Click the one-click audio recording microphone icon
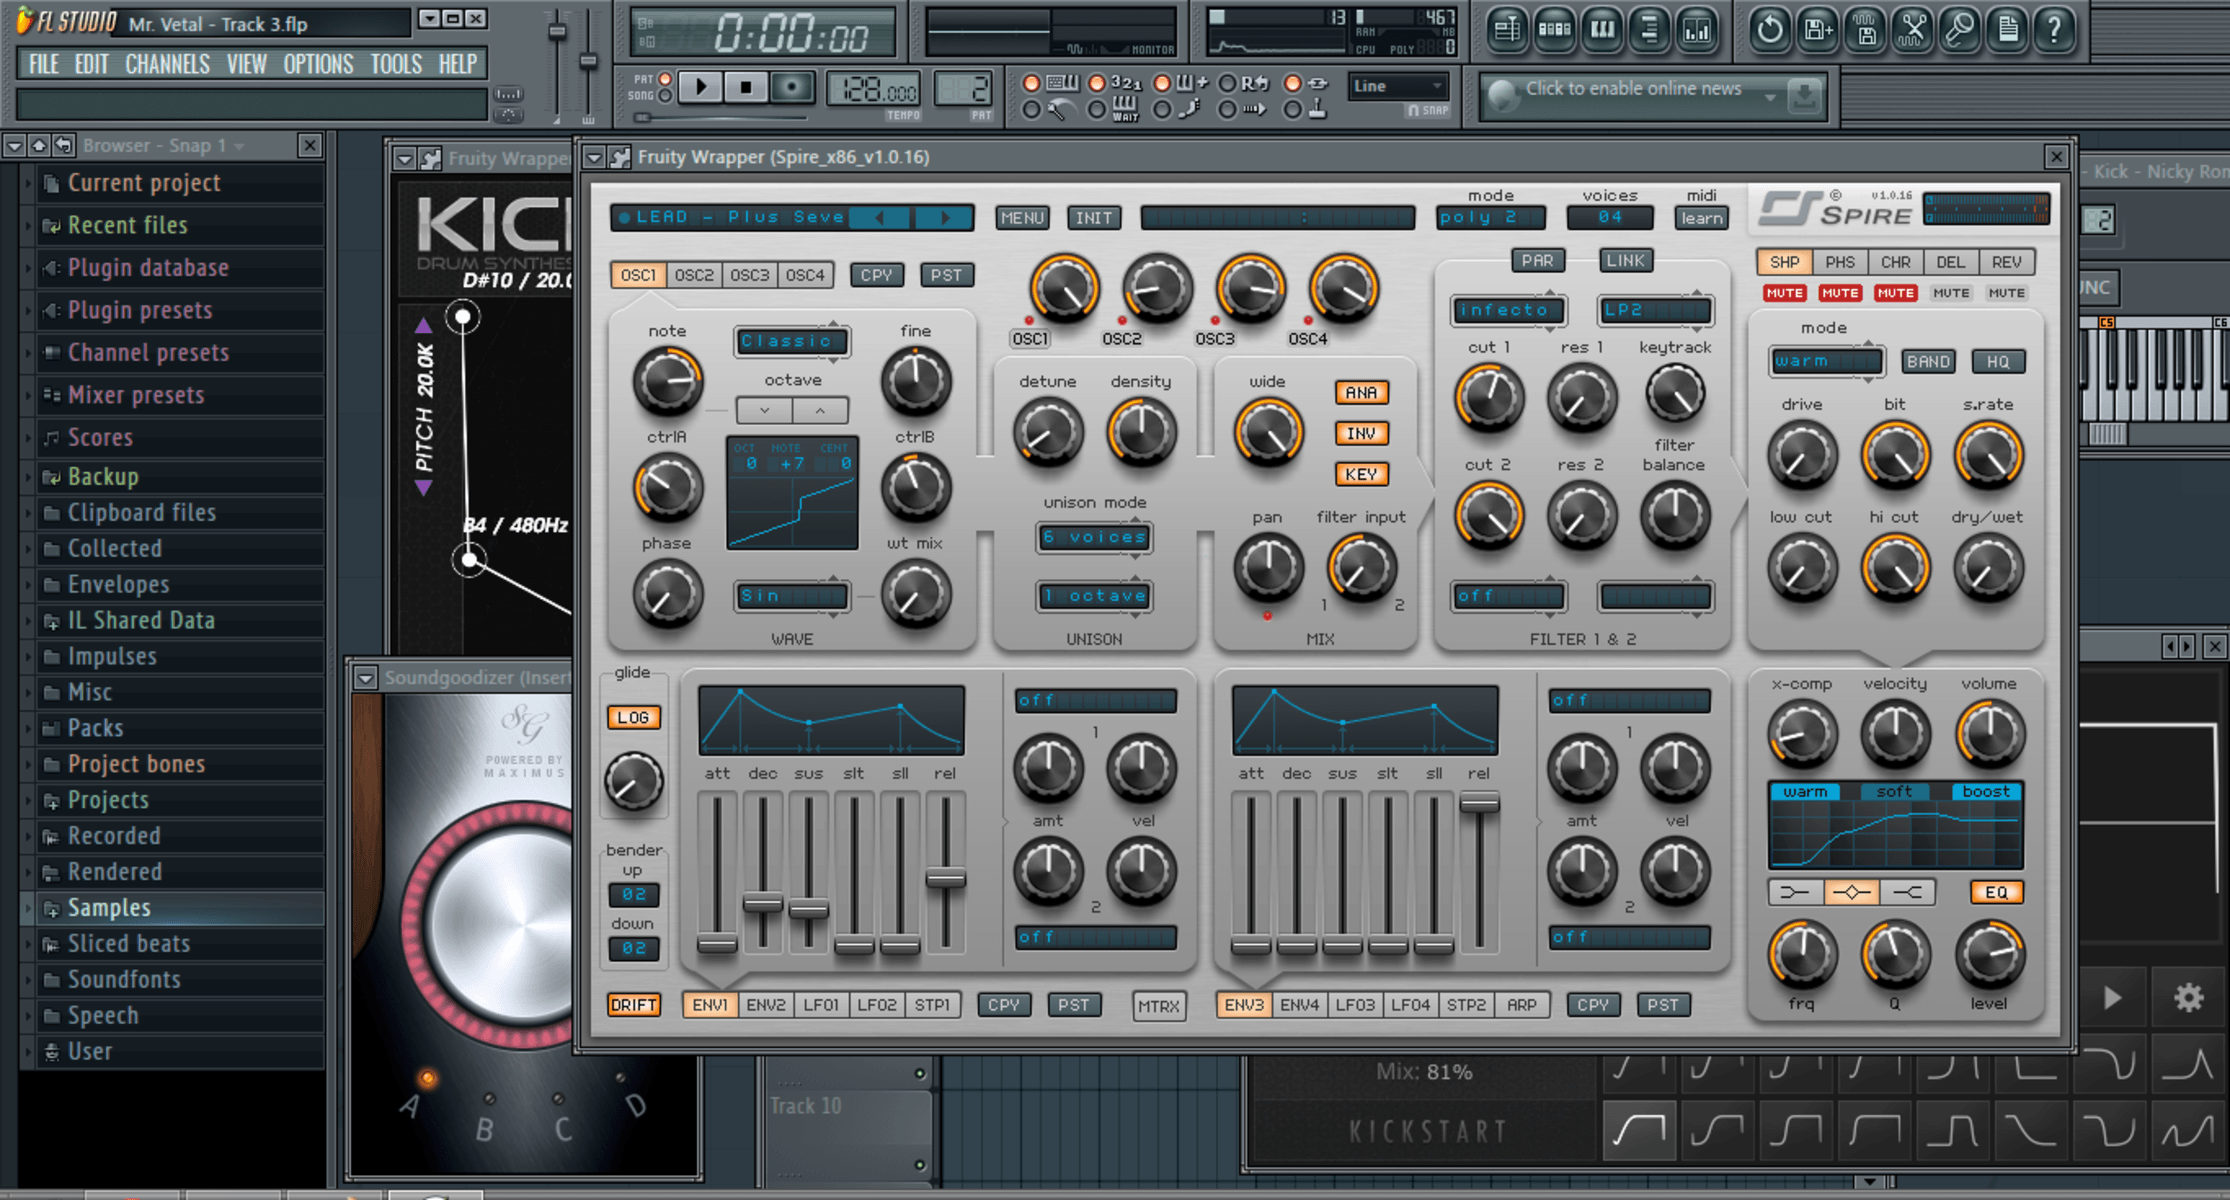This screenshot has width=2230, height=1200. (x=1960, y=30)
